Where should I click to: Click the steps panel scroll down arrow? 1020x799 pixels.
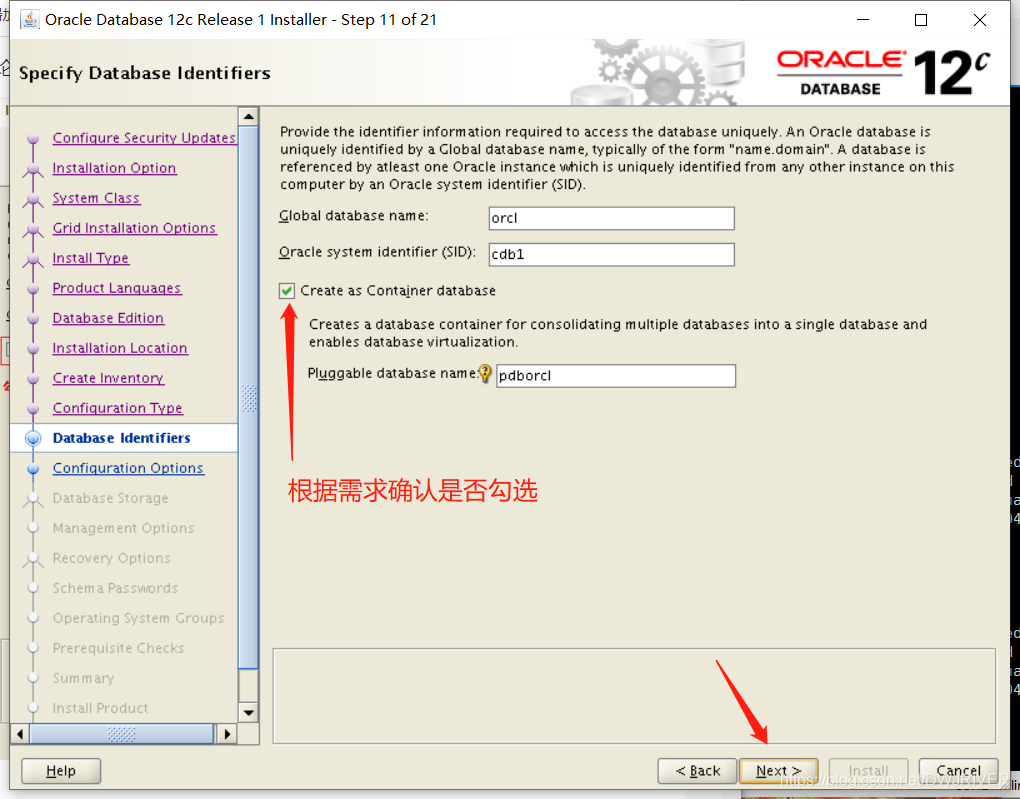click(248, 712)
